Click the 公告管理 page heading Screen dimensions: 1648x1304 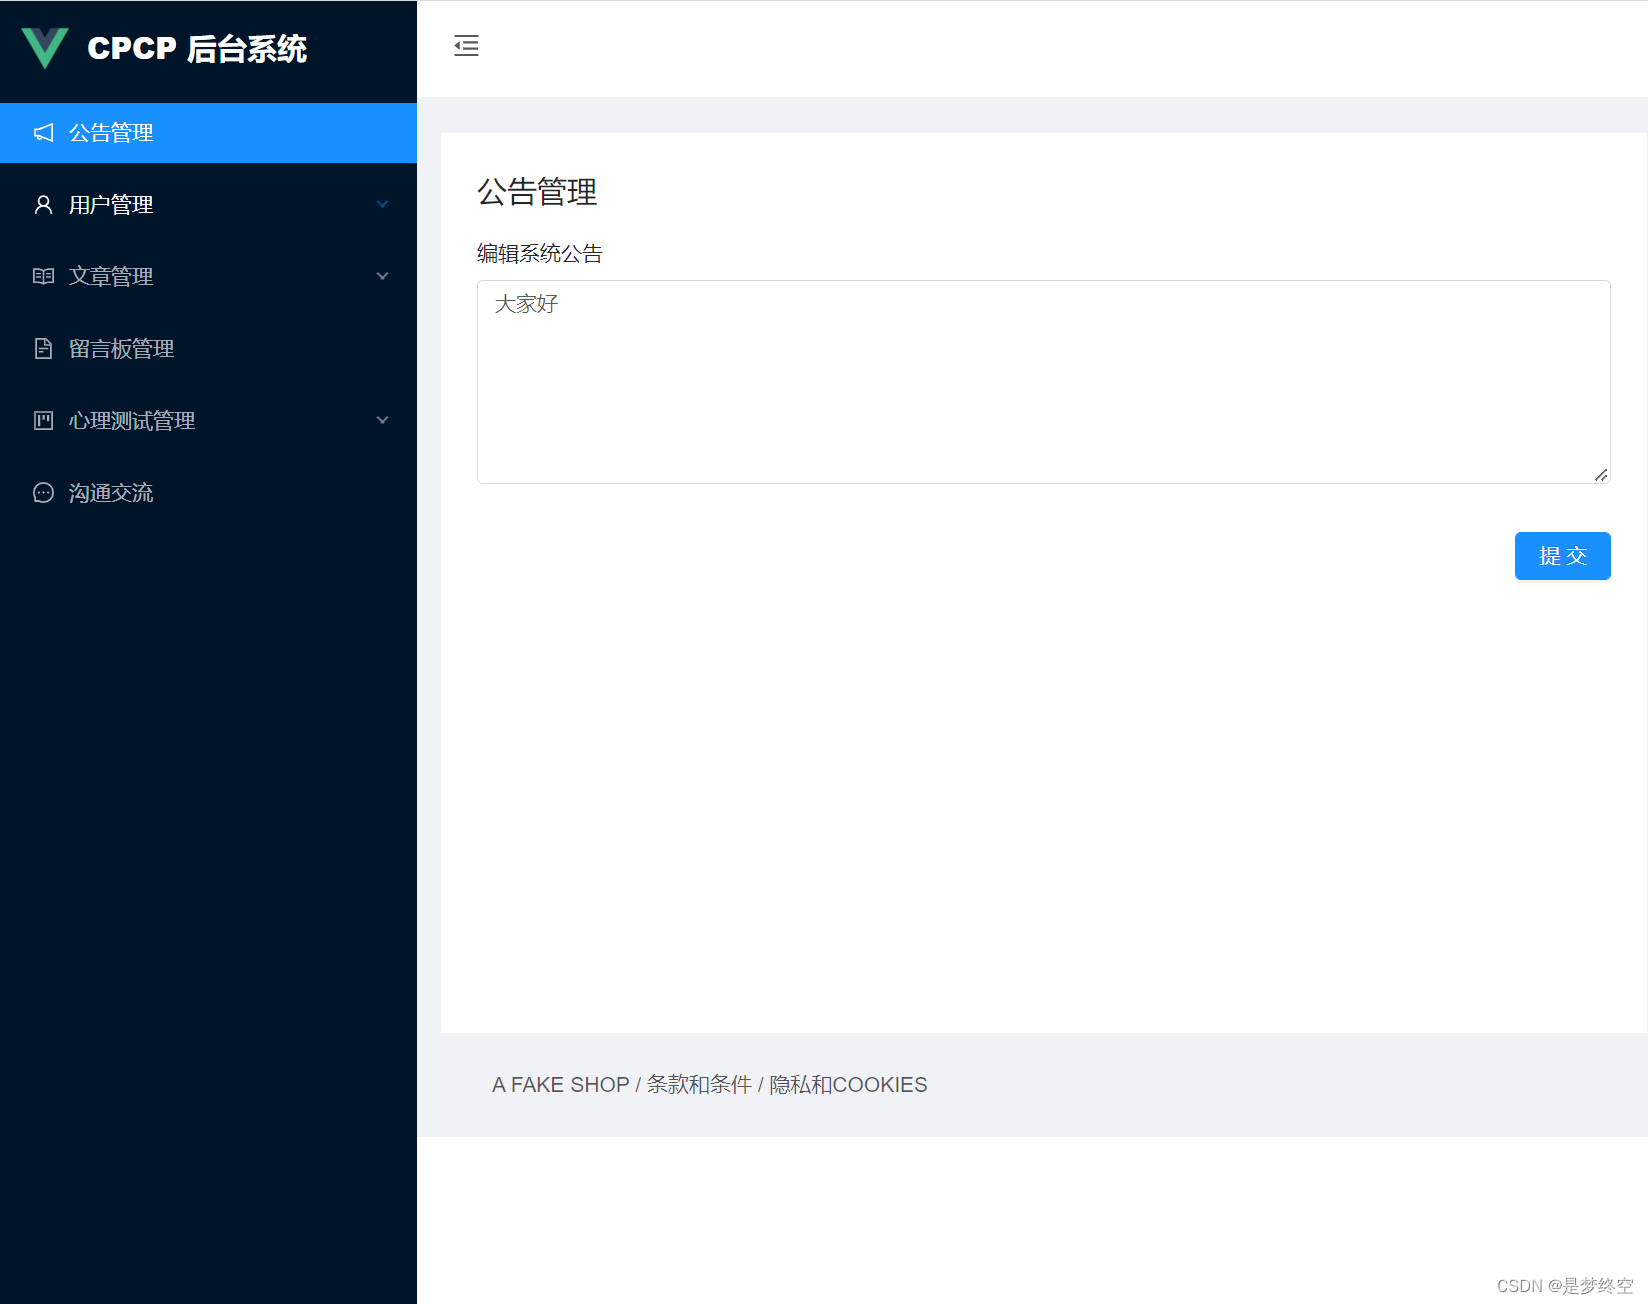click(537, 192)
